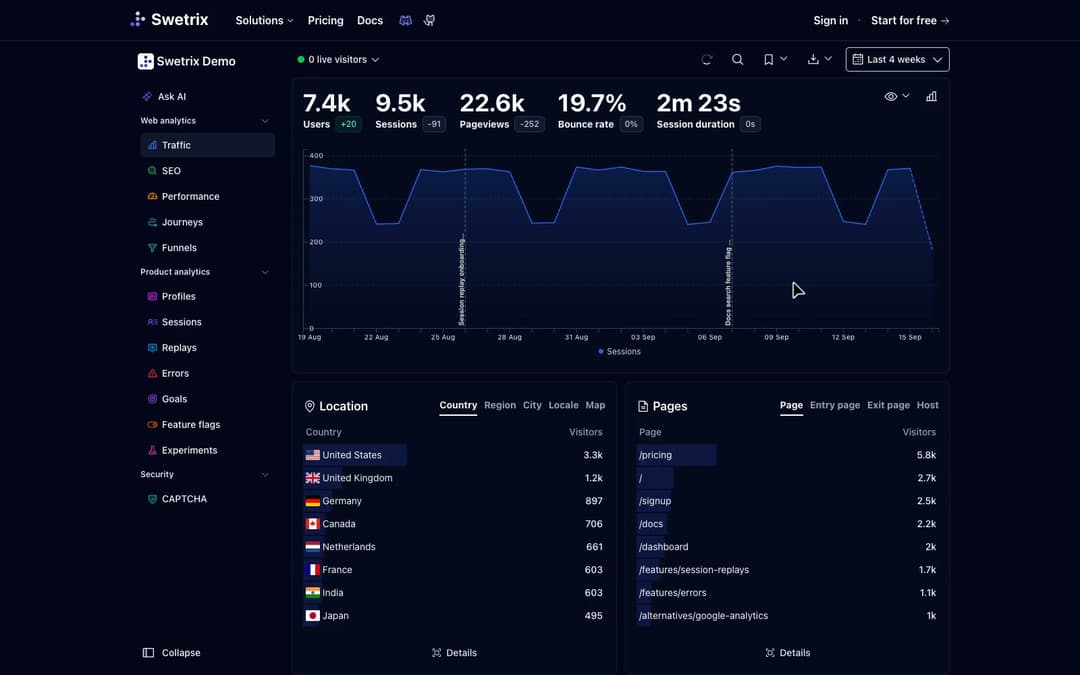Filter by /pricing page row
The image size is (1080, 675).
click(x=787, y=455)
